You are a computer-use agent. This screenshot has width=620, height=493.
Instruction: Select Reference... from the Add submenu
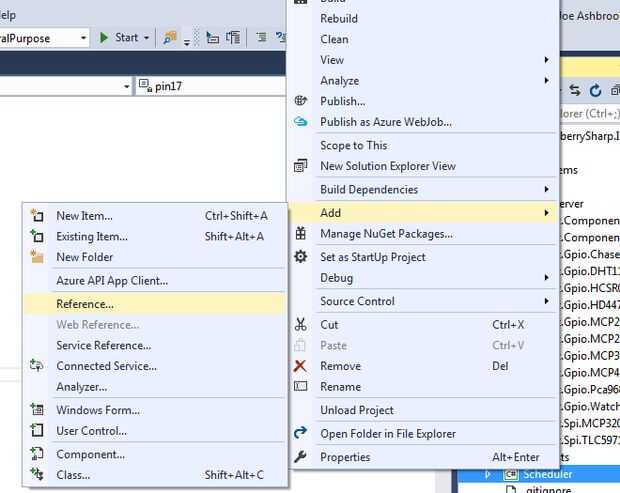click(85, 304)
